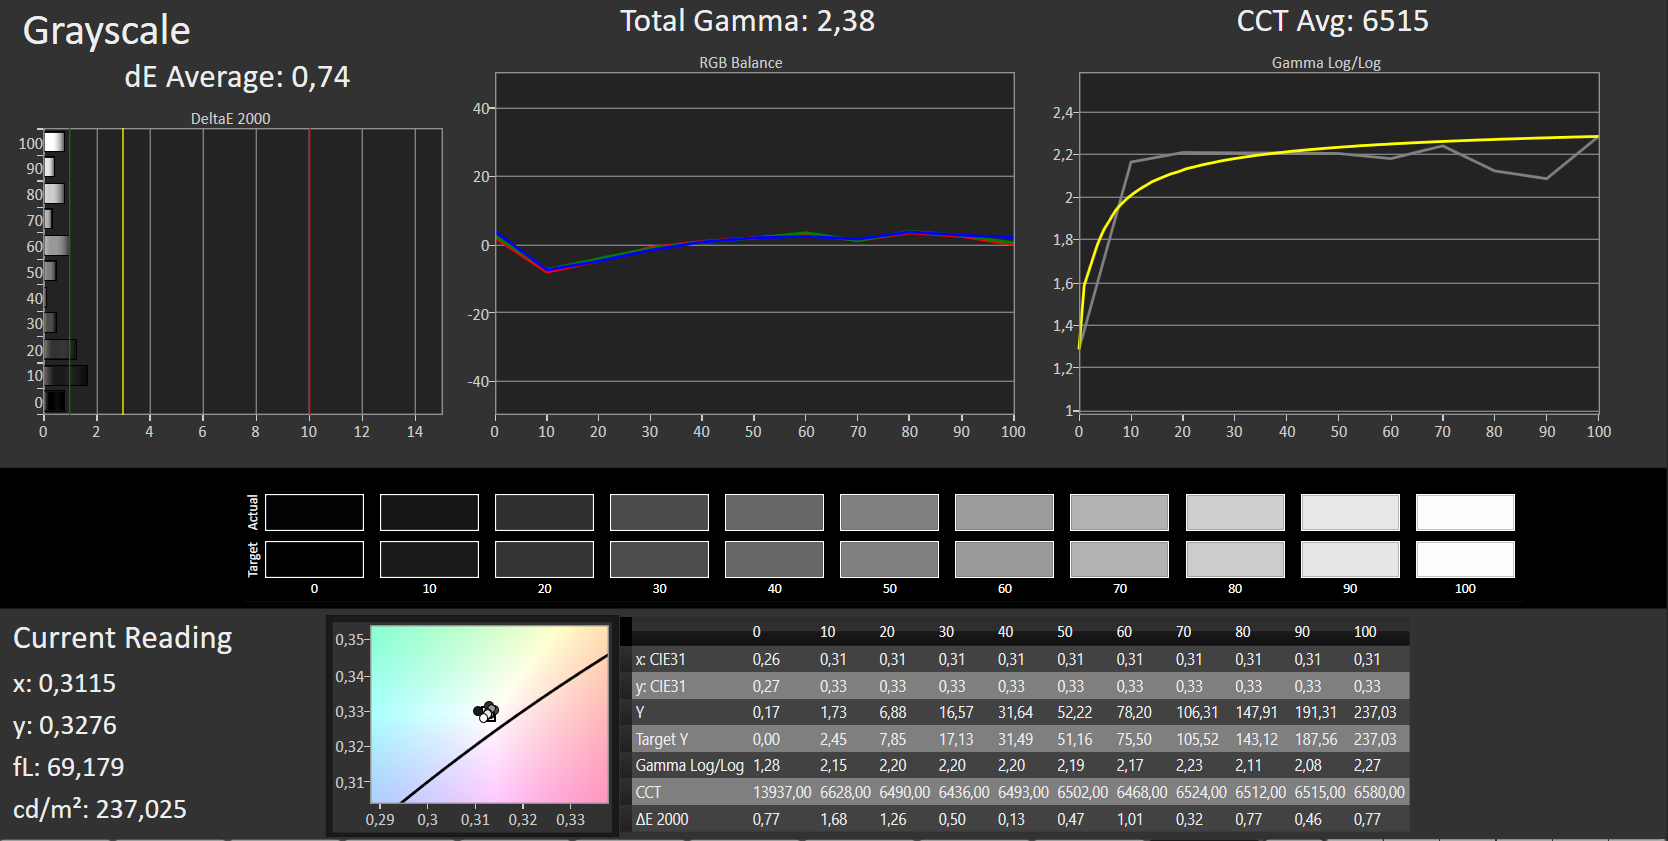Click the Actual swatch for level 10
This screenshot has height=841, width=1668.
click(429, 512)
